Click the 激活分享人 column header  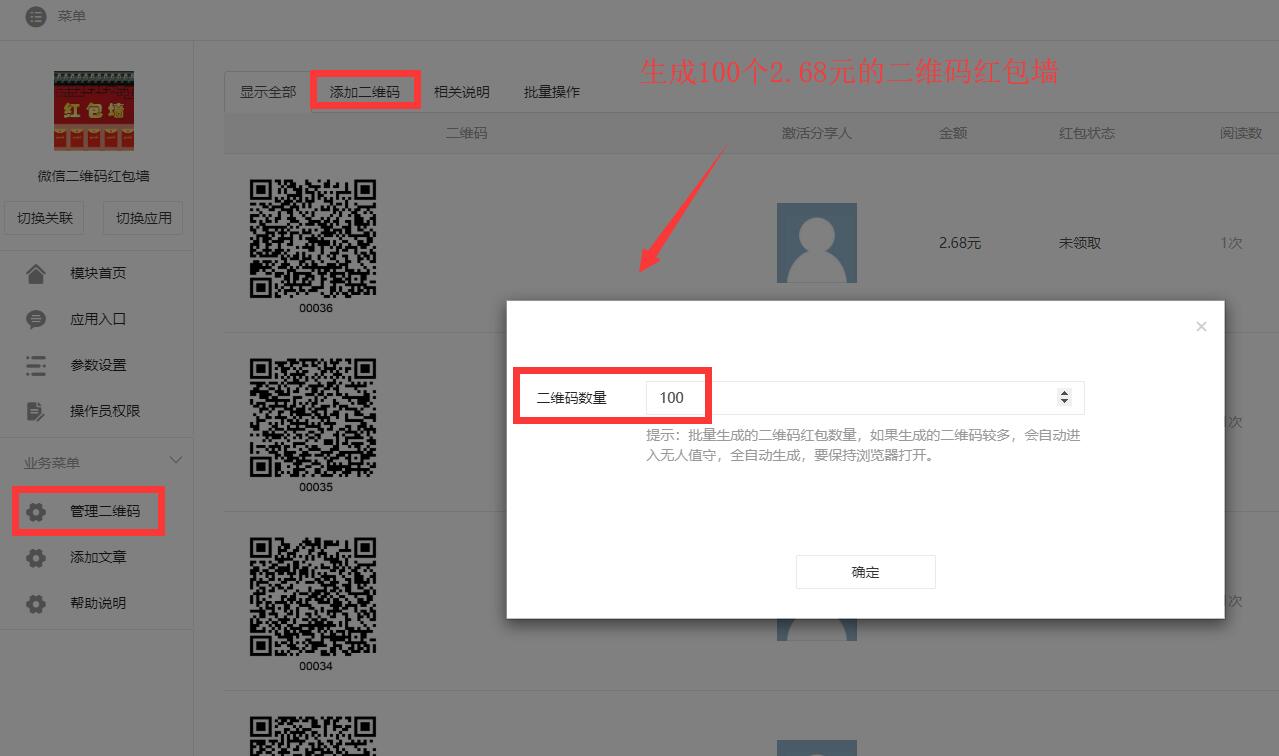817,133
